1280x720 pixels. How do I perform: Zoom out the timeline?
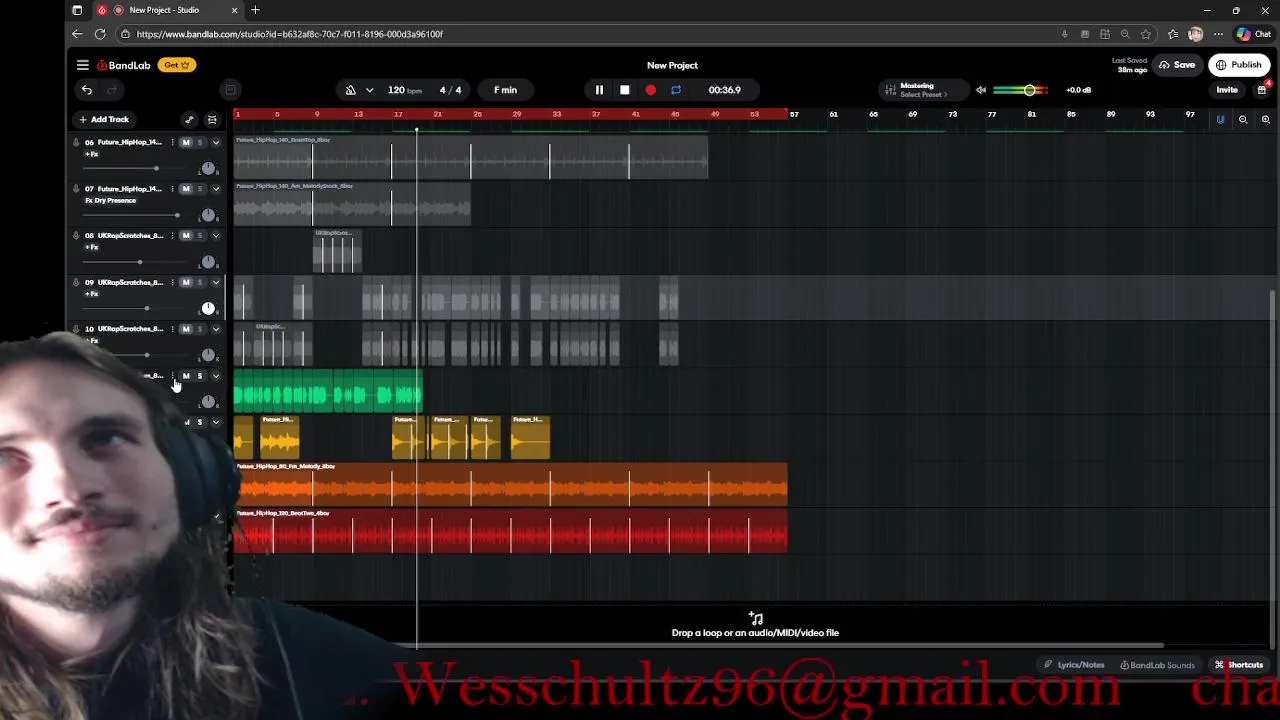pyautogui.click(x=1243, y=119)
